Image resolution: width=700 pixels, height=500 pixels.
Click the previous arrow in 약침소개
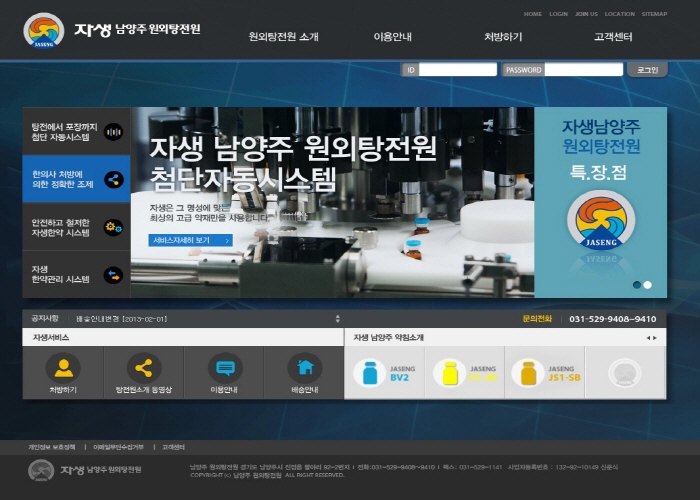click(648, 338)
